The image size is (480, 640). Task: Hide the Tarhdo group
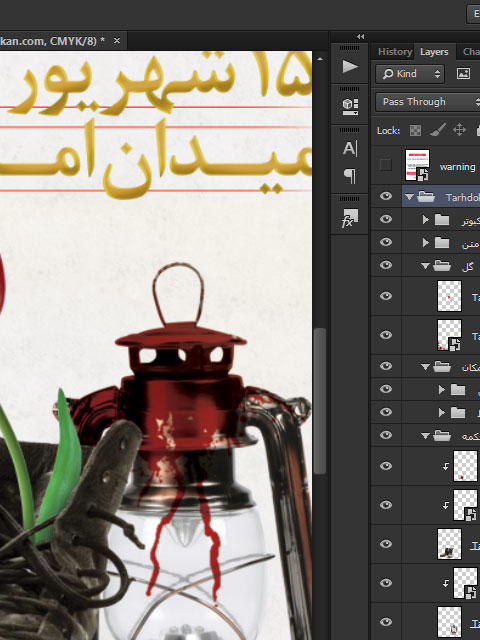386,196
